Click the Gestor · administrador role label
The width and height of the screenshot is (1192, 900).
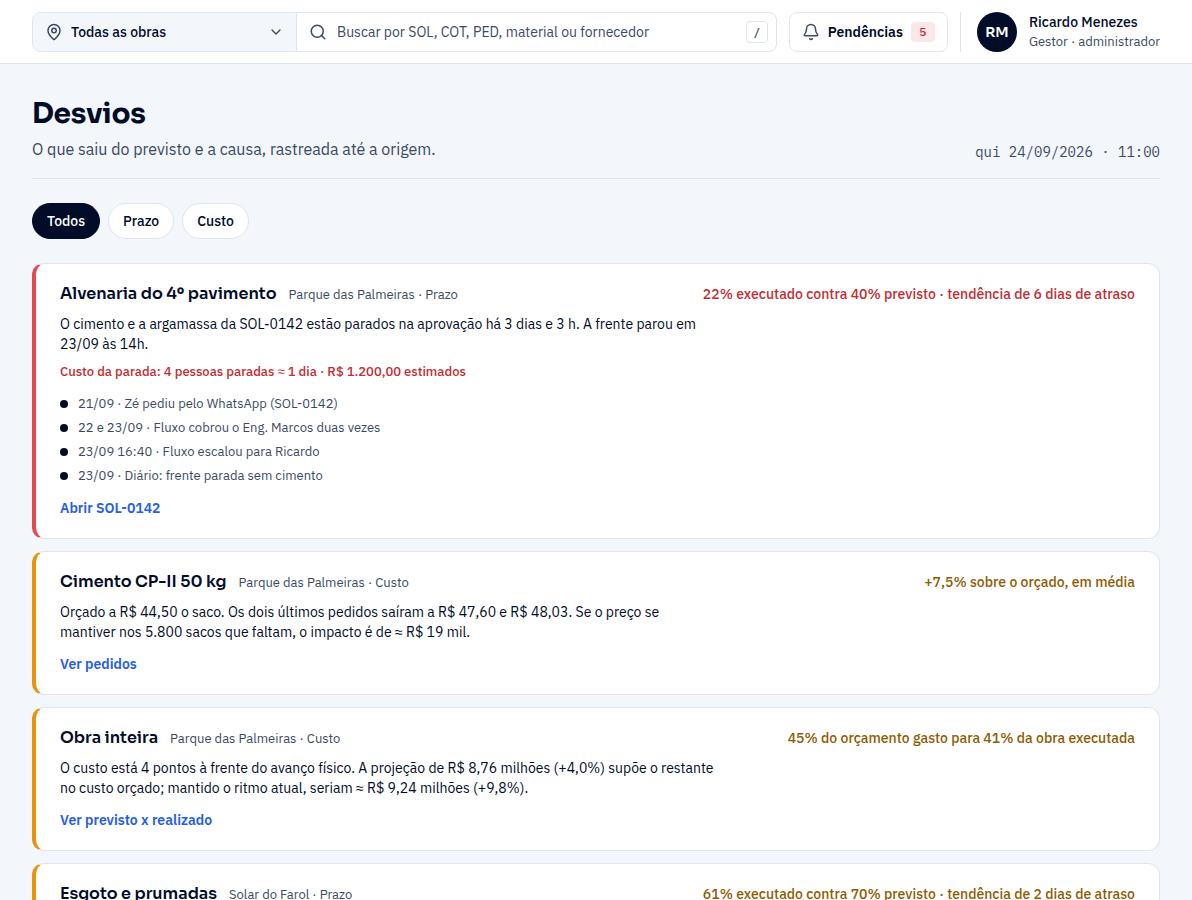(x=1094, y=42)
